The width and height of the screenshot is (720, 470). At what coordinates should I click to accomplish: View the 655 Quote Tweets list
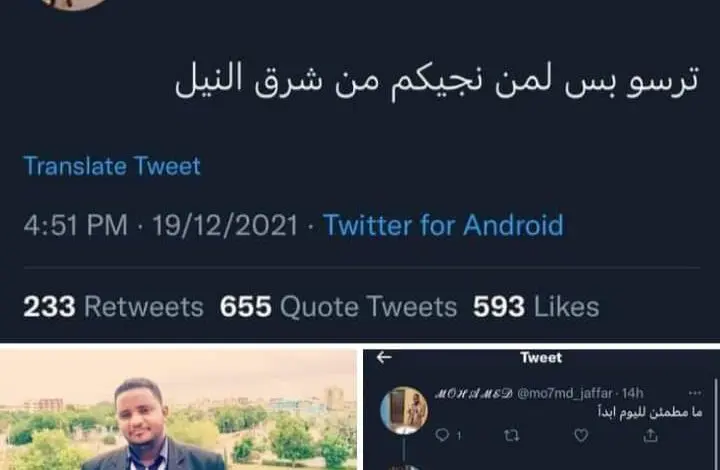click(x=338, y=307)
